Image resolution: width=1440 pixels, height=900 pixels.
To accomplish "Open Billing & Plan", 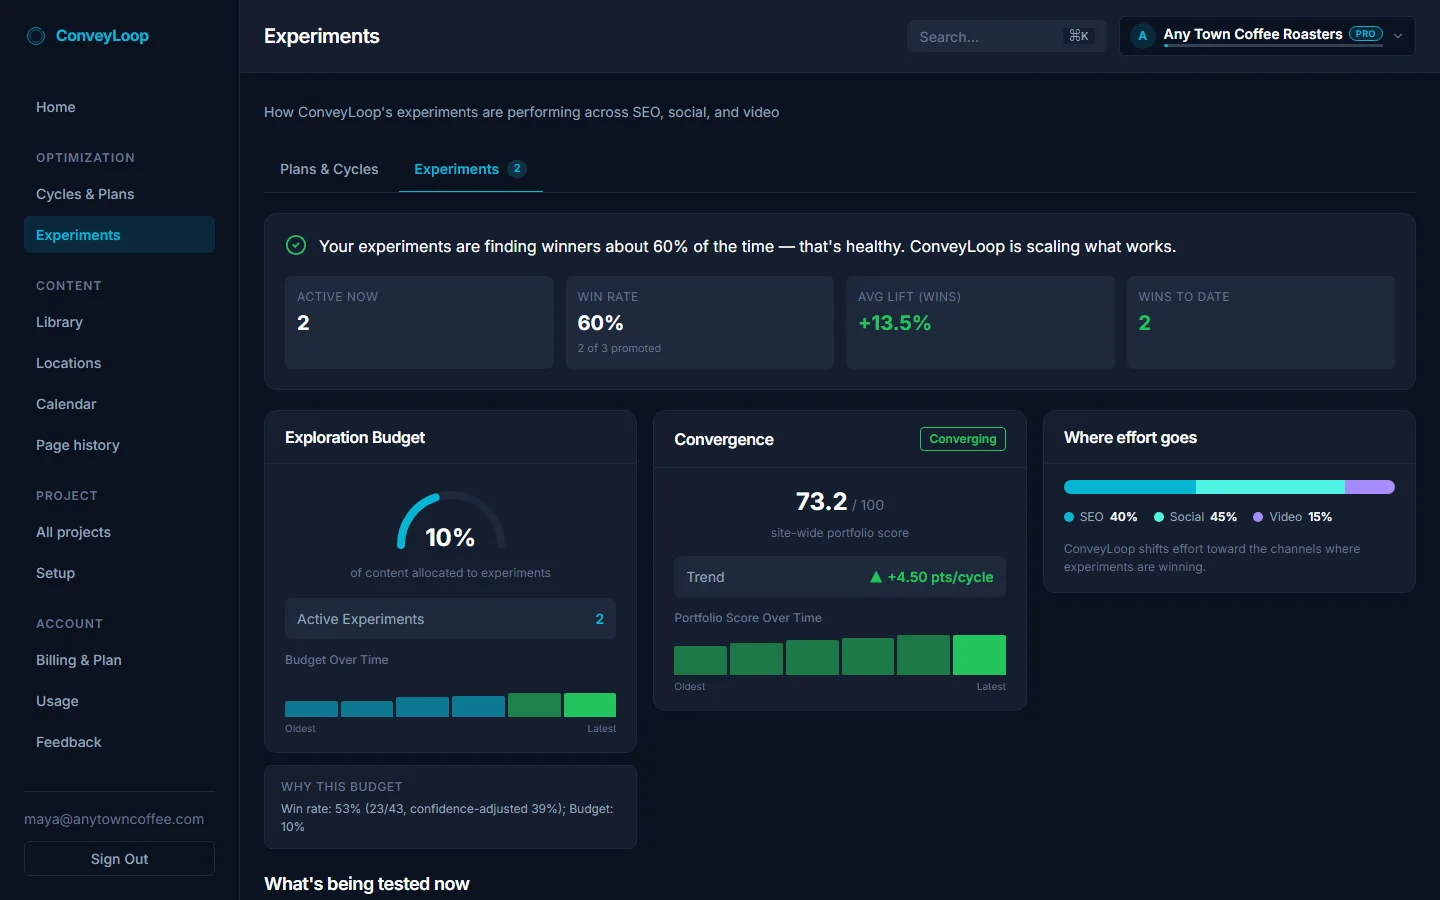I will pyautogui.click(x=119, y=660).
